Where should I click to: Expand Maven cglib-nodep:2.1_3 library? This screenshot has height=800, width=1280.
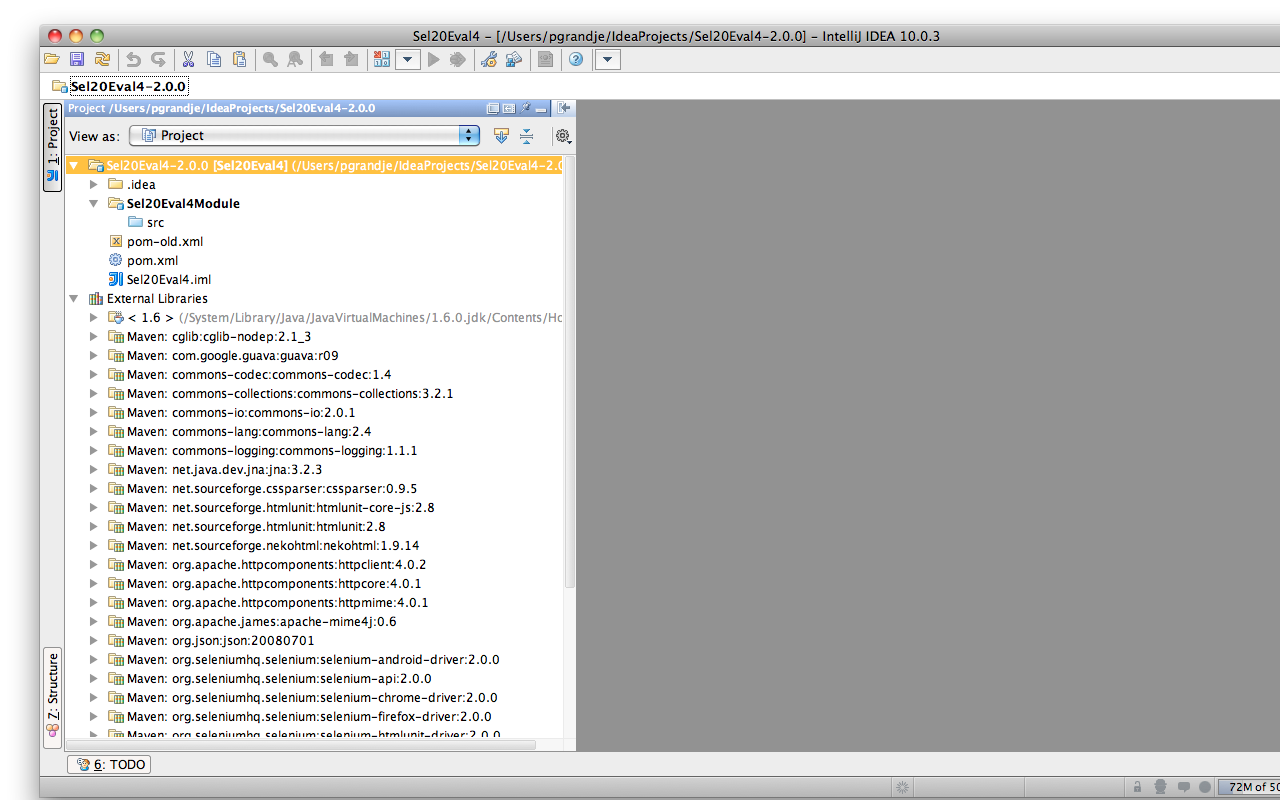tap(93, 336)
